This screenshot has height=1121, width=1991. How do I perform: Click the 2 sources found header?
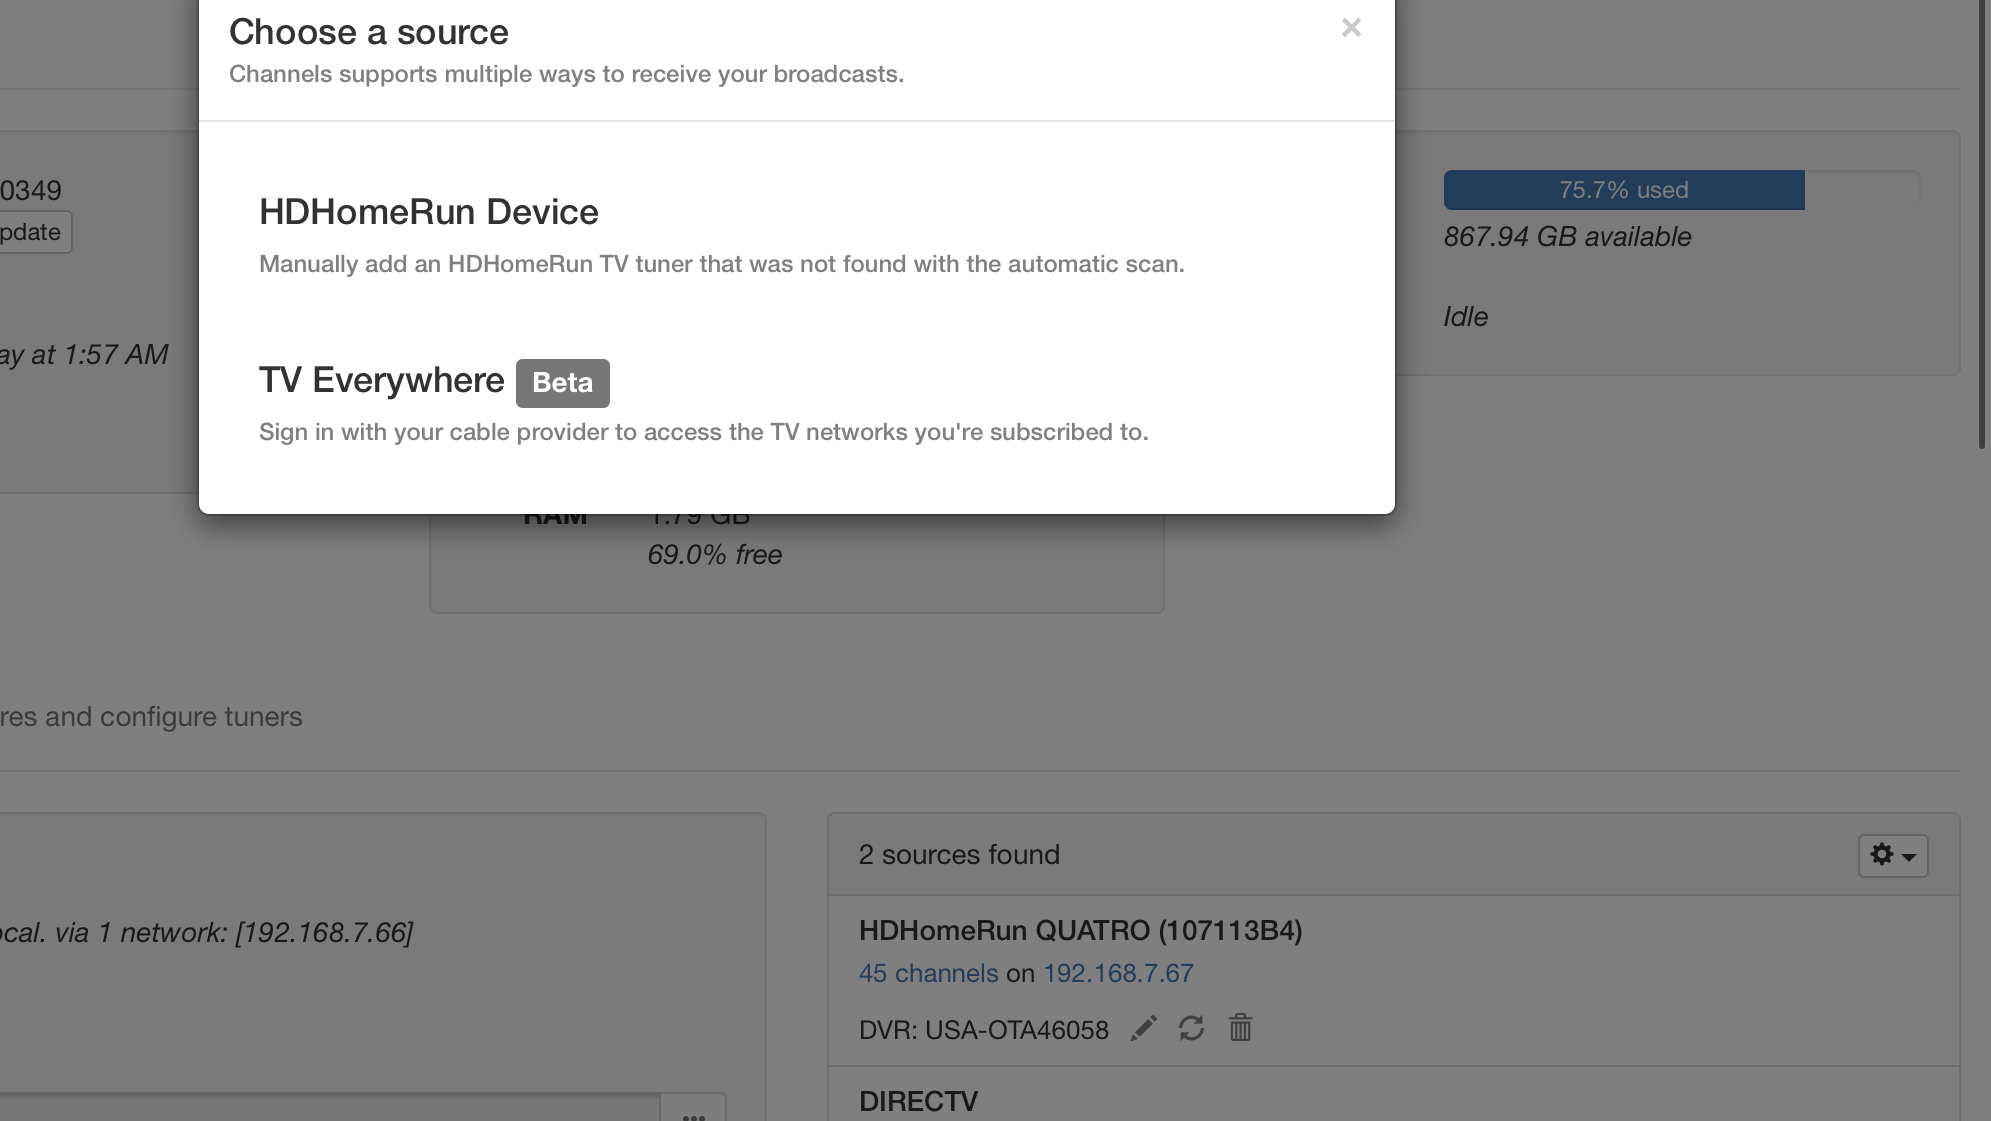(x=959, y=855)
